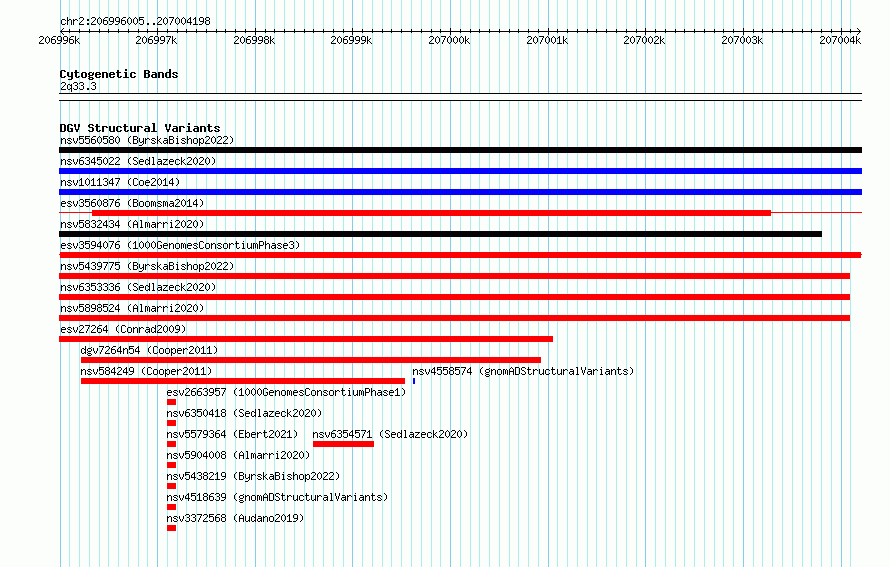Click the nsv5560580 (ByrskaBishop2022) label
The image size is (890, 567).
[x=147, y=140]
